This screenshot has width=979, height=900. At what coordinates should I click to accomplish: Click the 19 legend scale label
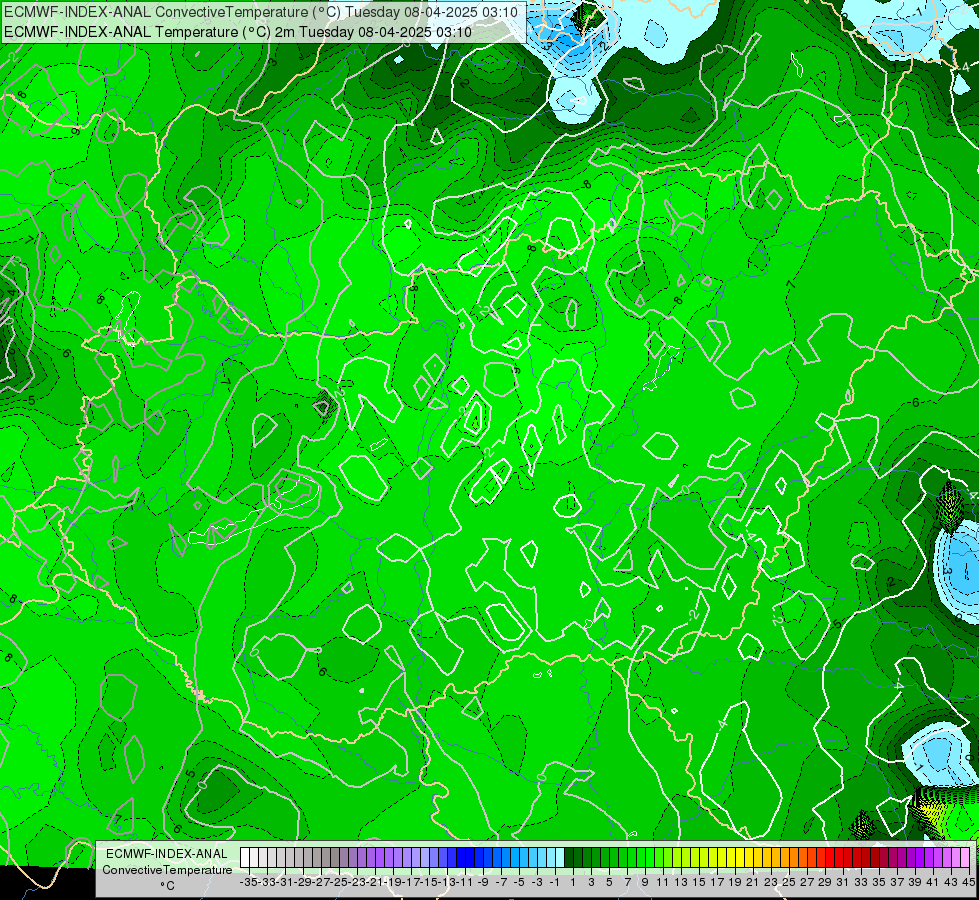click(735, 882)
